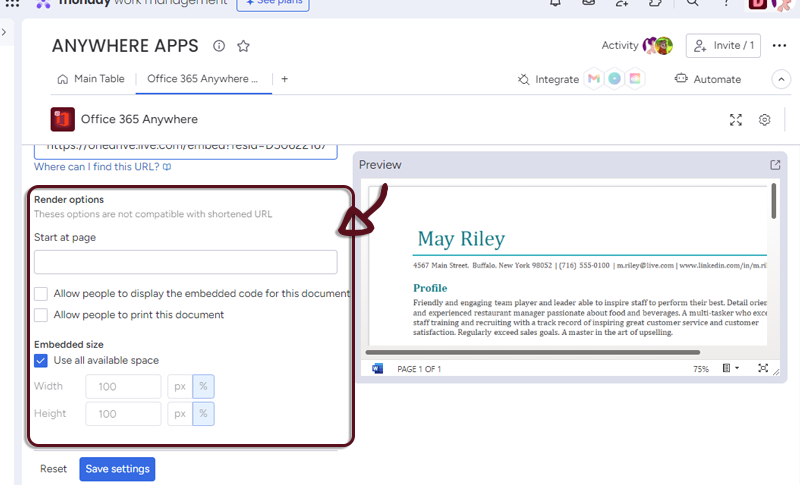The image size is (800, 485).
Task: Open the page layout dropdown in preview footer
Action: coord(731,369)
